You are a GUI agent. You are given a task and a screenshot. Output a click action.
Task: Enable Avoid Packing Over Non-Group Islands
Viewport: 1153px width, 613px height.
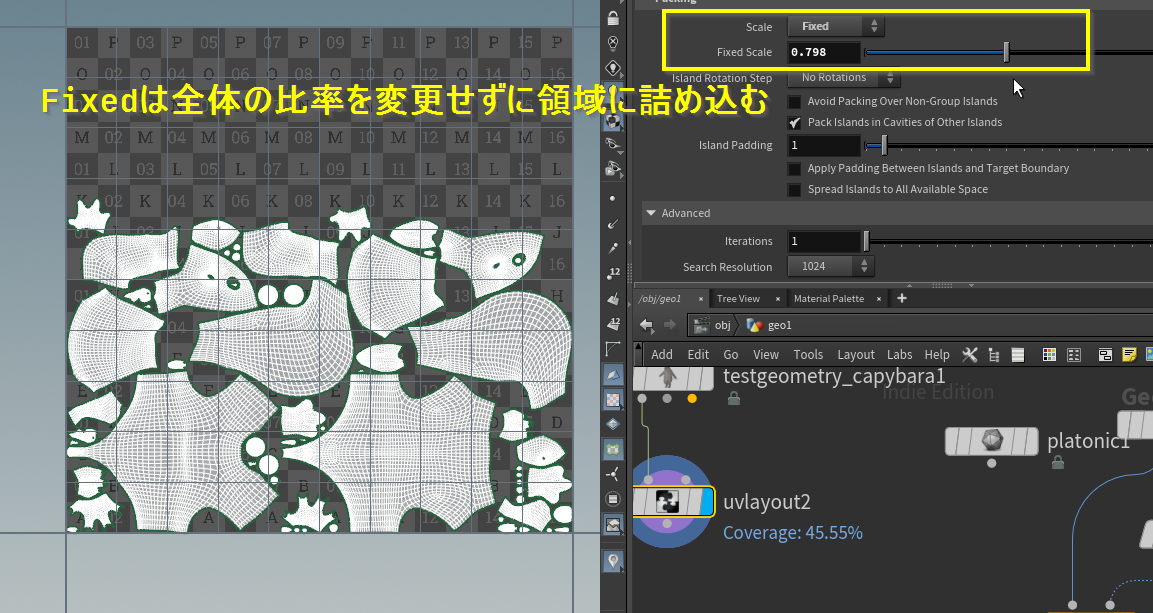coord(794,101)
